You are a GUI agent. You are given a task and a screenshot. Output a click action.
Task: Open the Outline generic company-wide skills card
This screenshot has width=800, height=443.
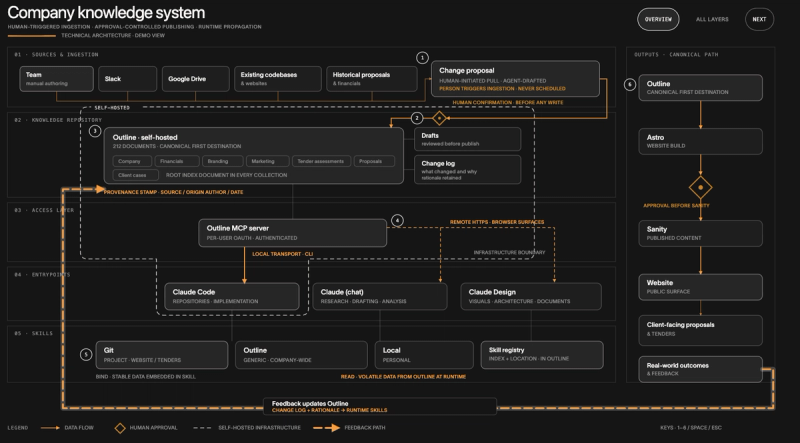302,355
